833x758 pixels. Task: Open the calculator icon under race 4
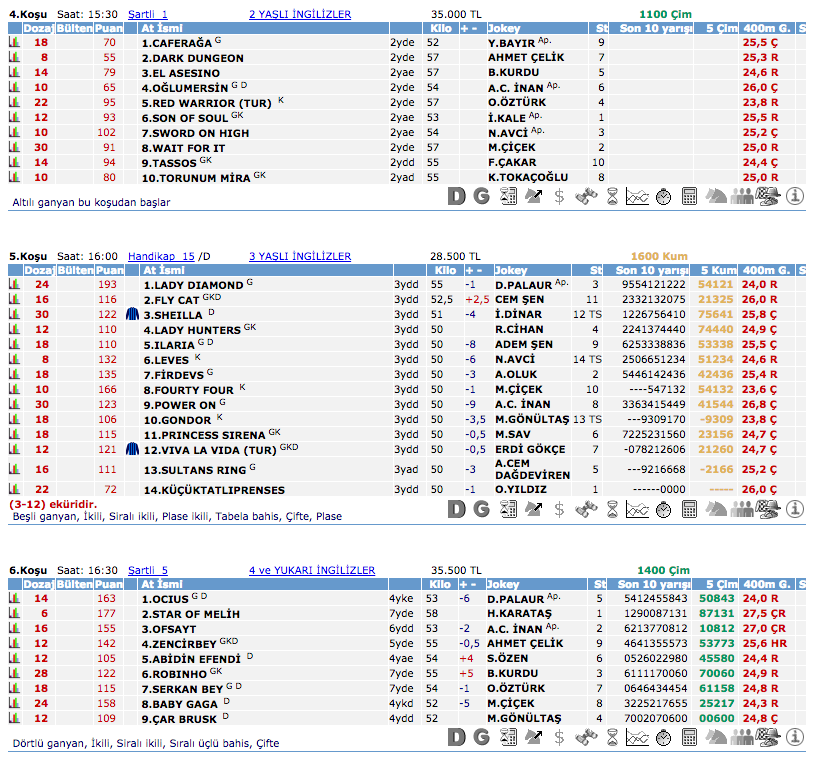[x=690, y=196]
